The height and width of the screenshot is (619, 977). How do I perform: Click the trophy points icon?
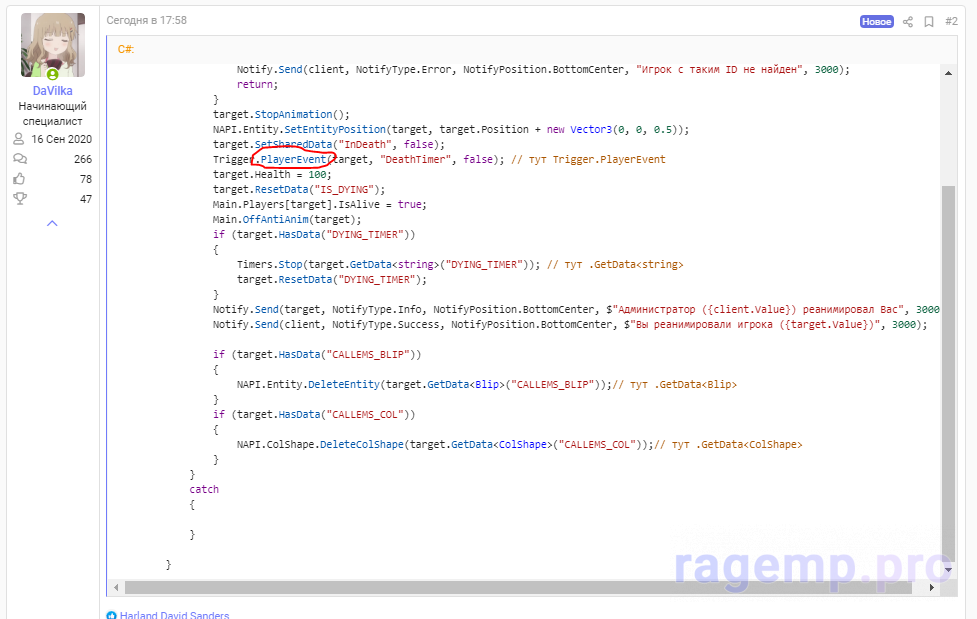pos(19,199)
